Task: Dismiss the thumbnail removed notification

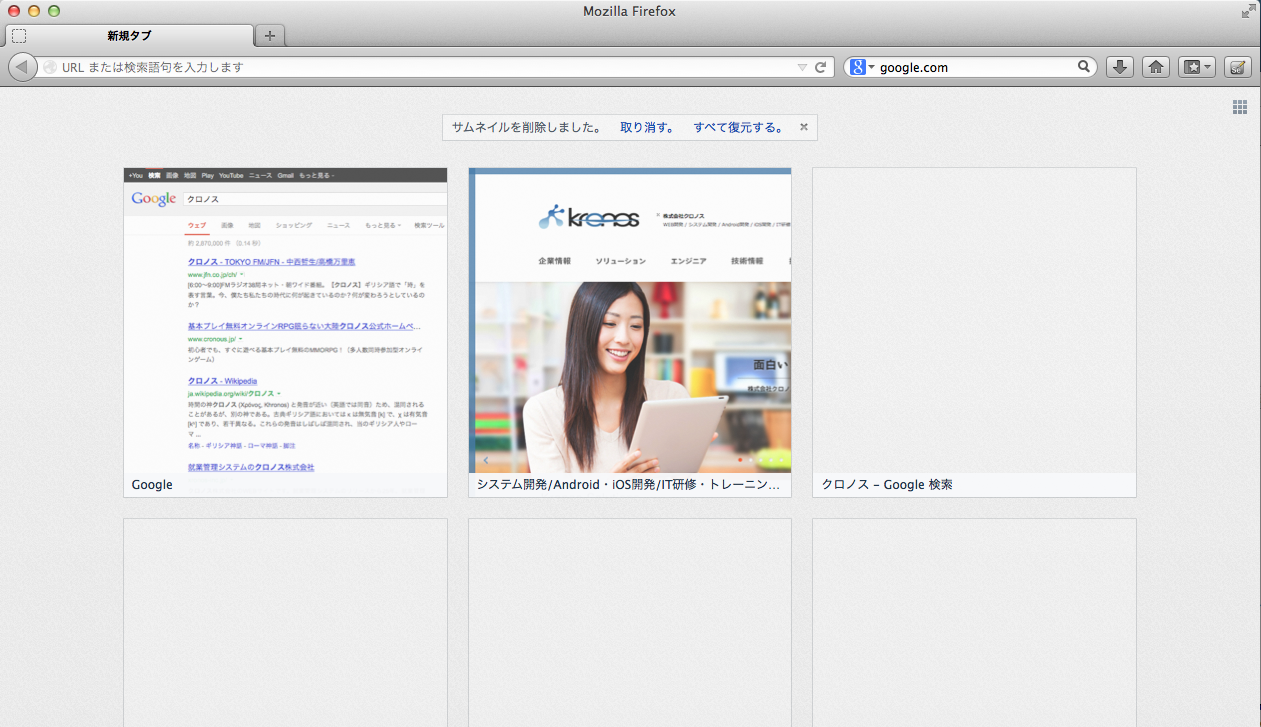Action: tap(803, 127)
